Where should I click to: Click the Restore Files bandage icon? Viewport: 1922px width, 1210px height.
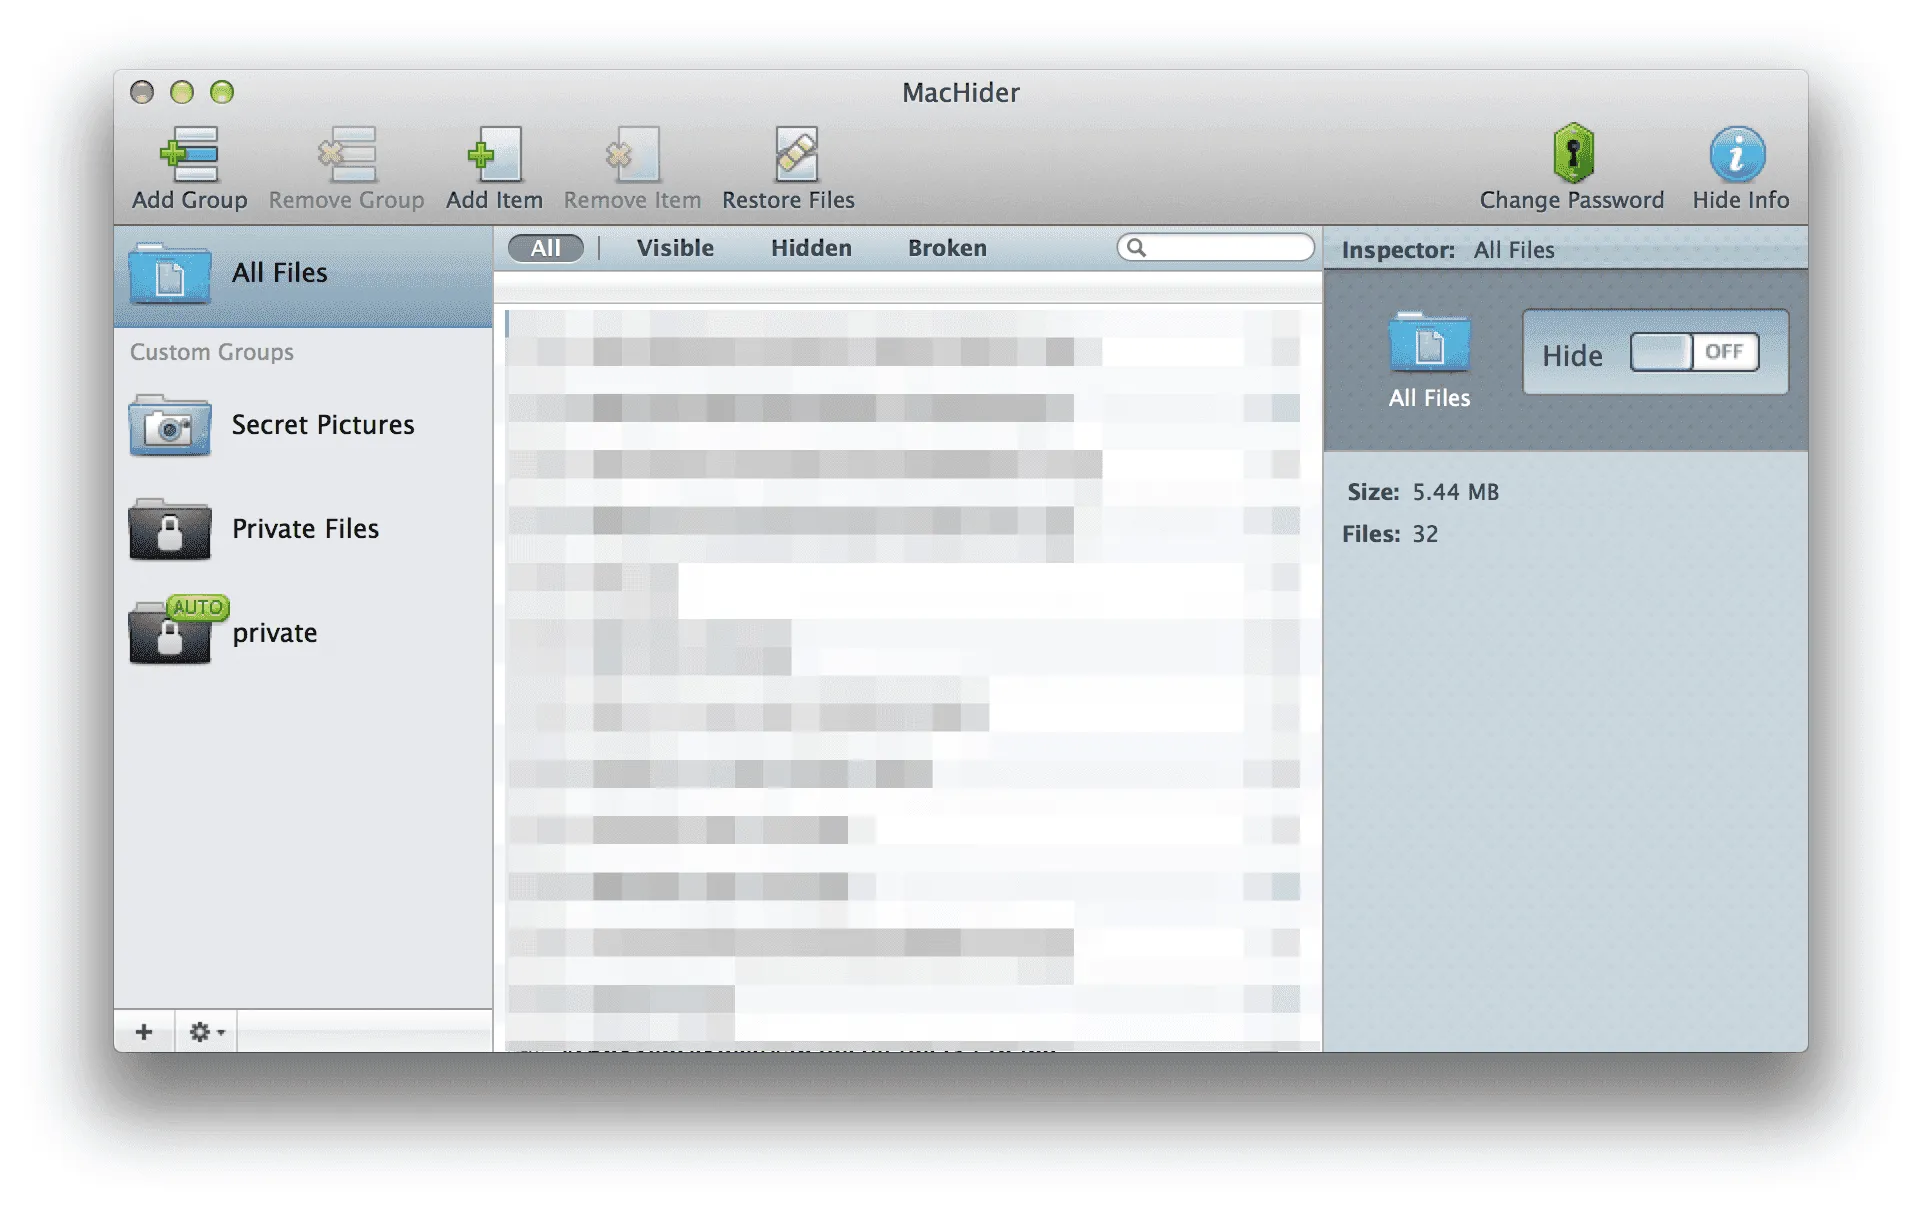click(795, 155)
